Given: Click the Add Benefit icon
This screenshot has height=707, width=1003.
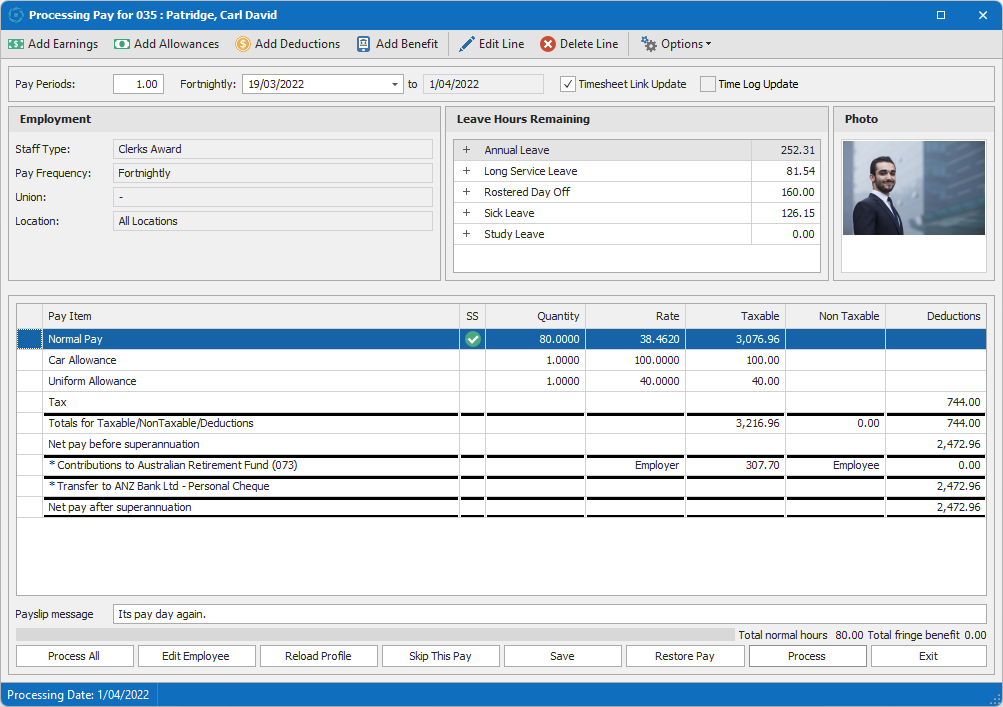Looking at the screenshot, I should [364, 44].
